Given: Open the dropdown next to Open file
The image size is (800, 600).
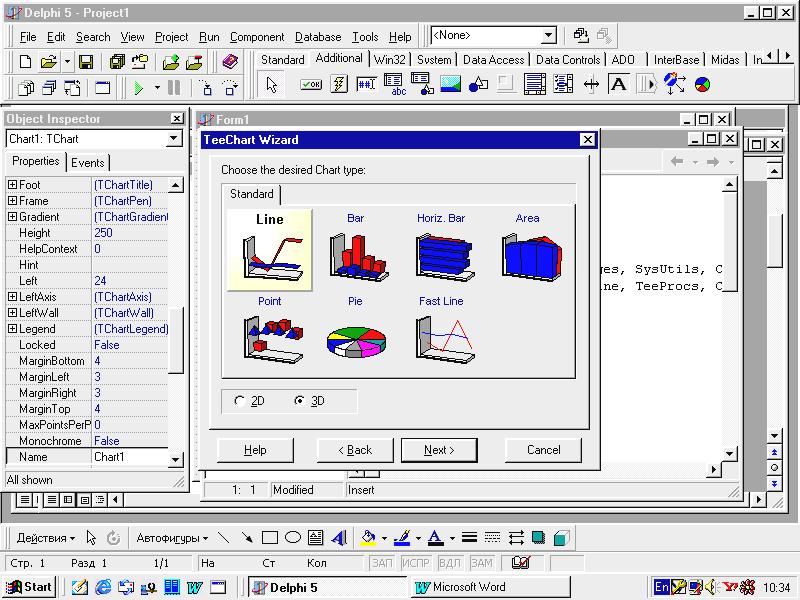Looking at the screenshot, I should [x=67, y=62].
